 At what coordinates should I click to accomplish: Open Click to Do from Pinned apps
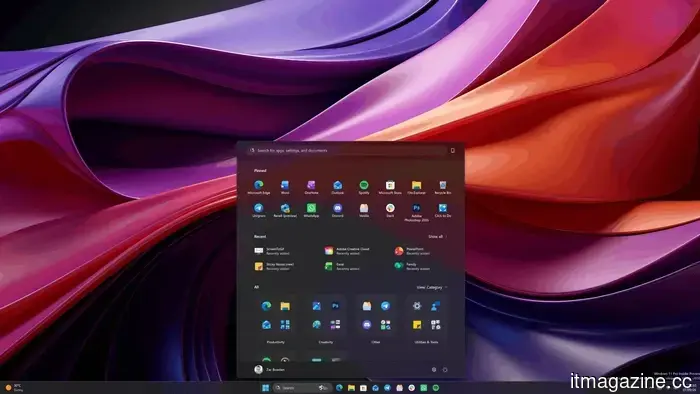[x=442, y=210]
